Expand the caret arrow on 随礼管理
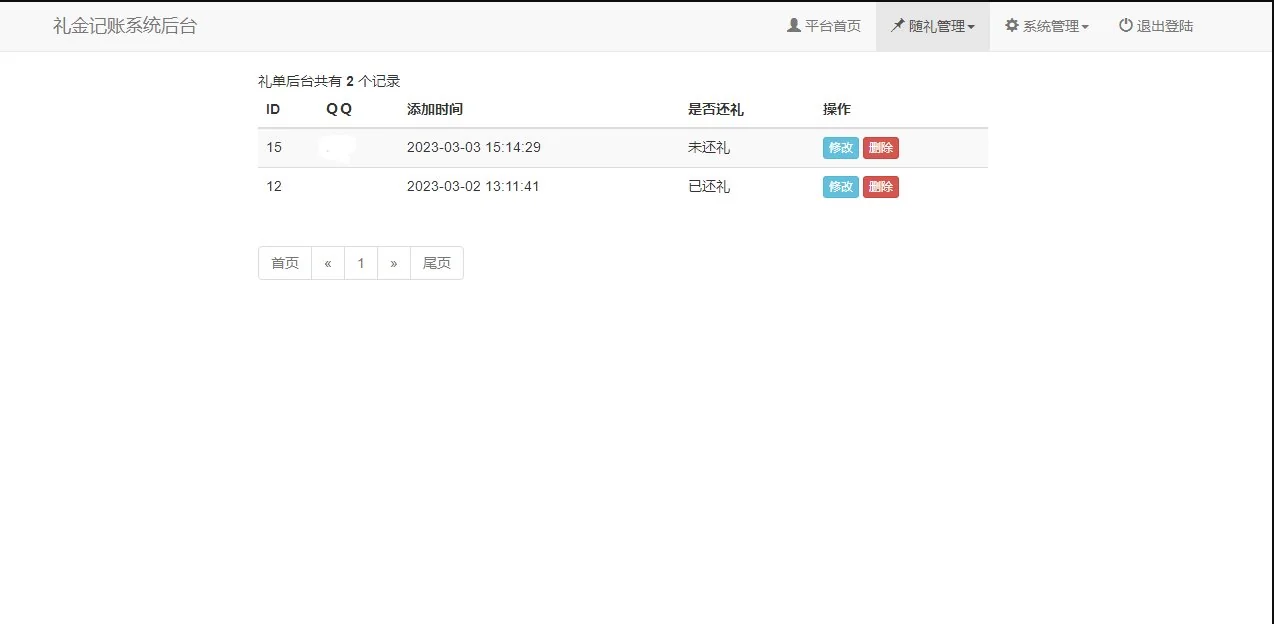 (971, 26)
